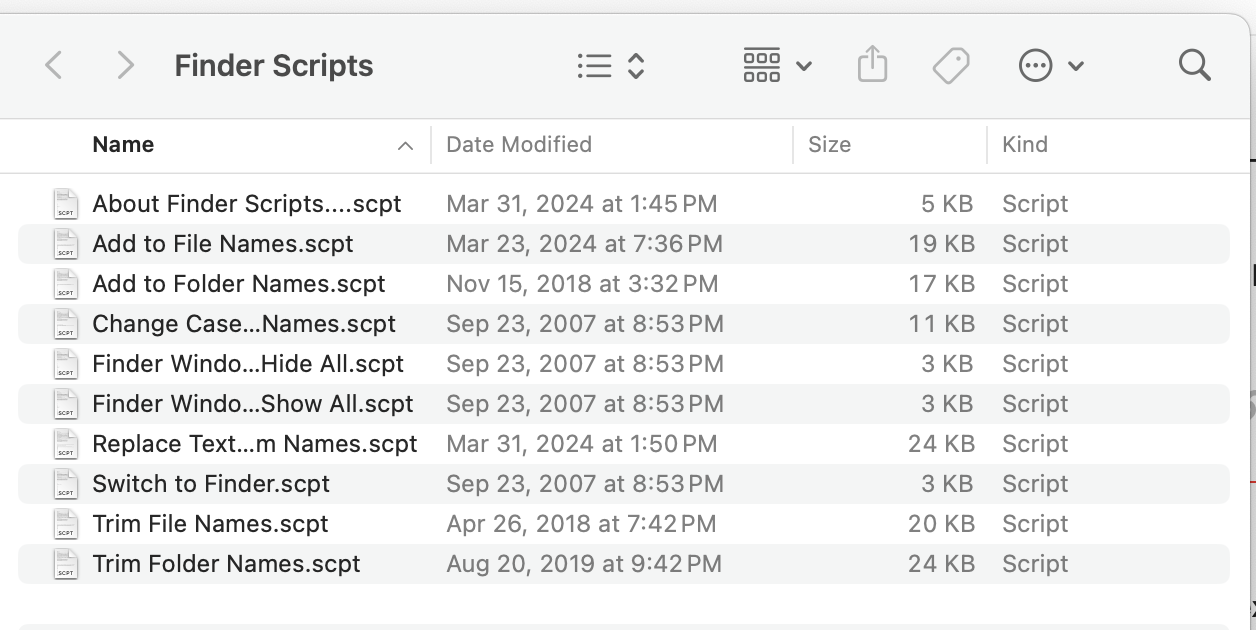Expand the Group By options dropdown
This screenshot has width=1256, height=630.
777,66
